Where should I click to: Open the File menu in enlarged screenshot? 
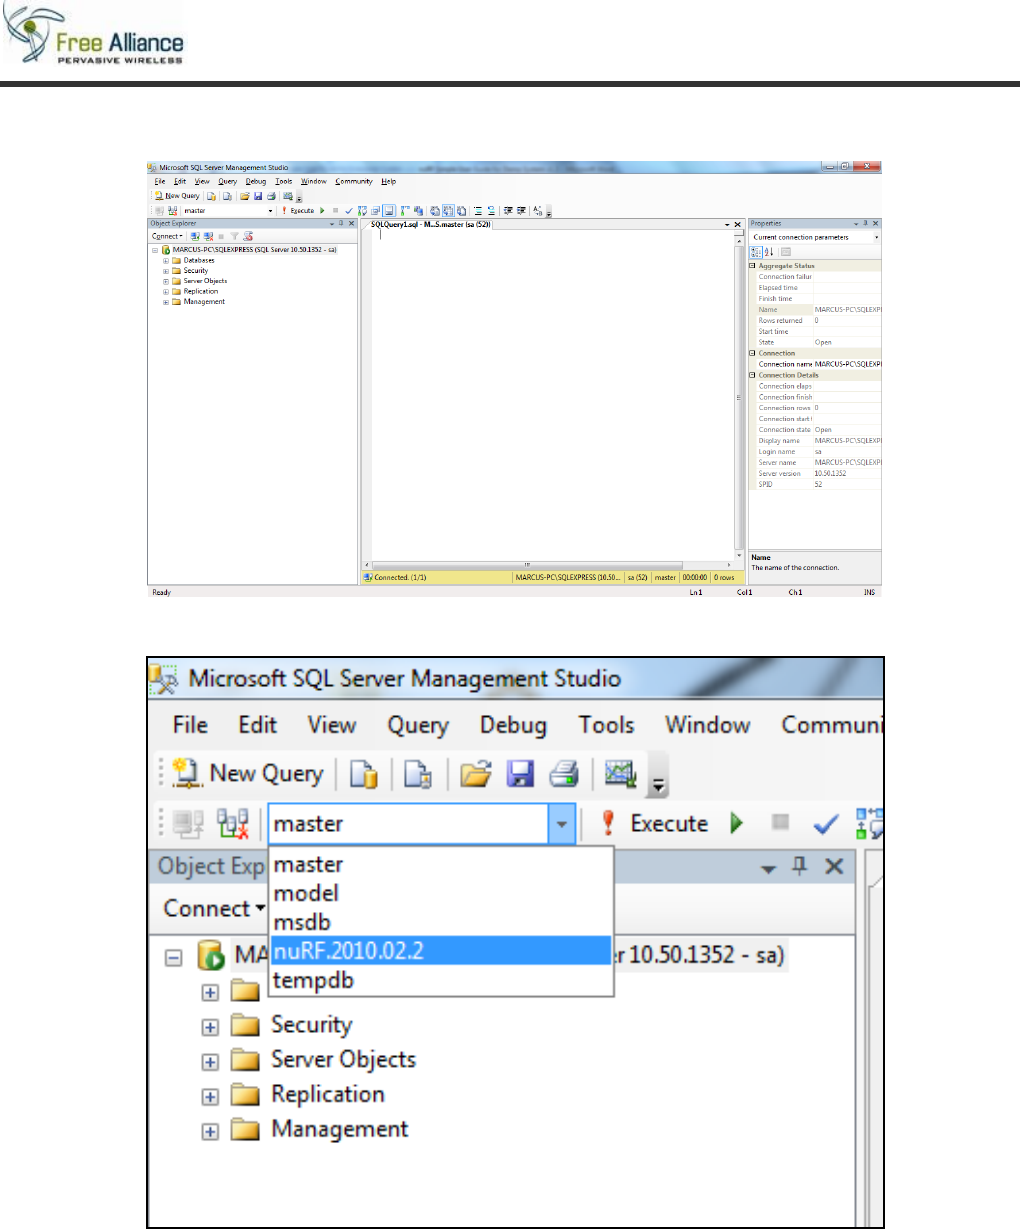190,725
